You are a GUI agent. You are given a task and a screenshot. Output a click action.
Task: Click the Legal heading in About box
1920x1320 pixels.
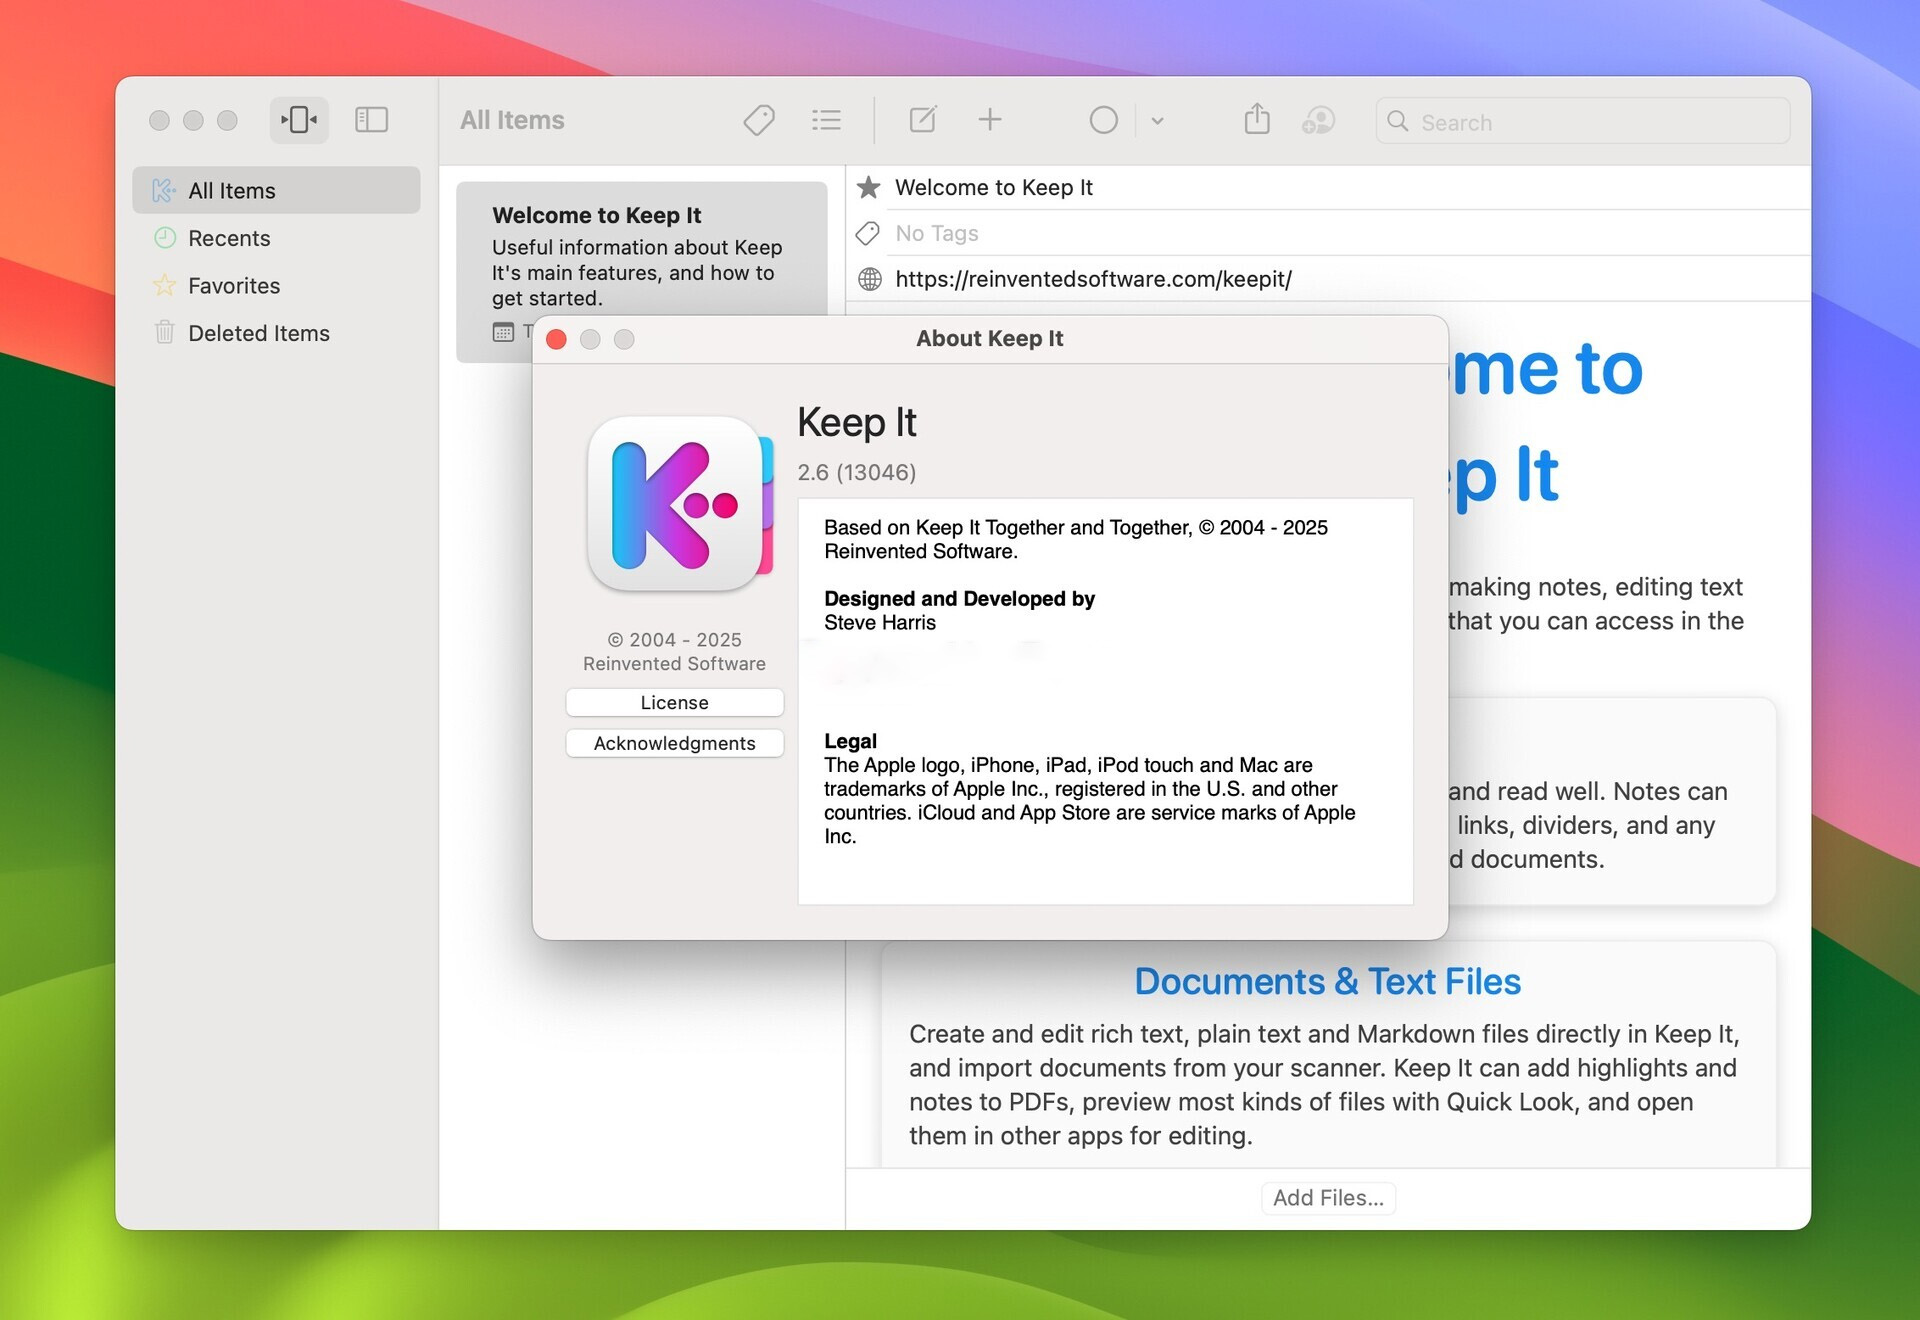[x=850, y=741]
